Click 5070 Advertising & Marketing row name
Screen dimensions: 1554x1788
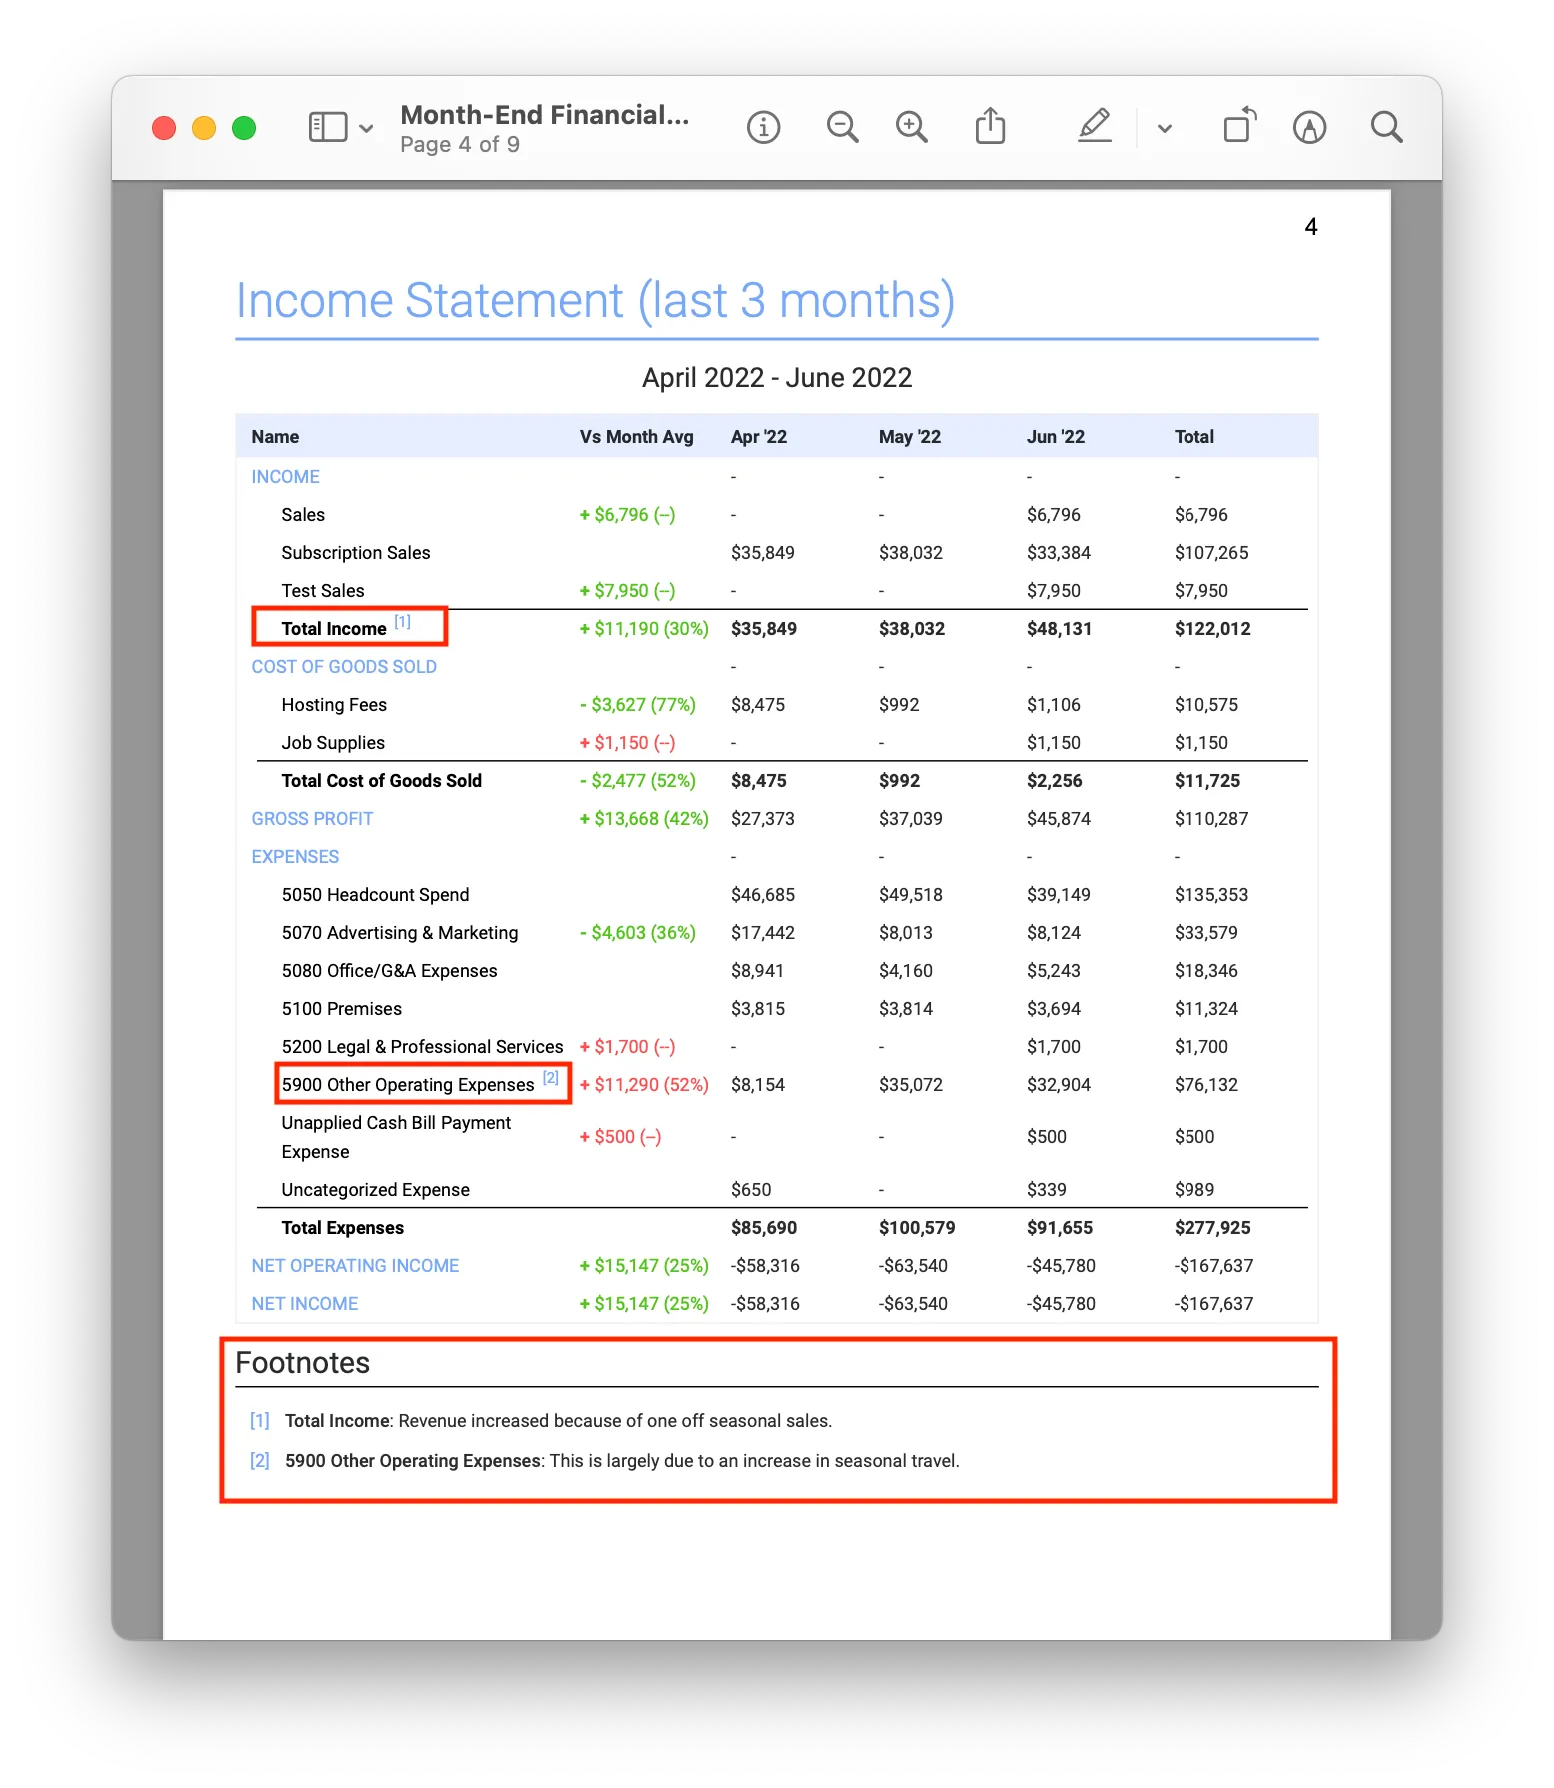[400, 933]
